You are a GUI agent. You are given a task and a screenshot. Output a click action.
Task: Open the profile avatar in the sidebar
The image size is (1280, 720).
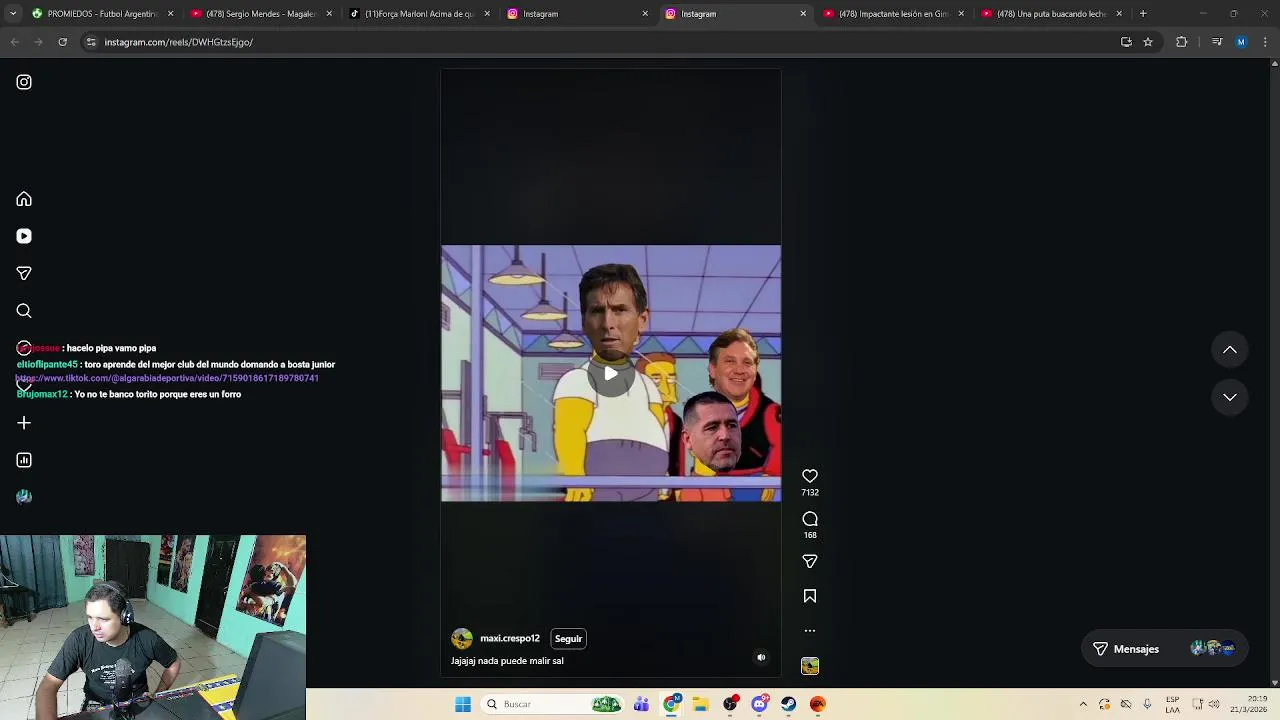coord(24,497)
